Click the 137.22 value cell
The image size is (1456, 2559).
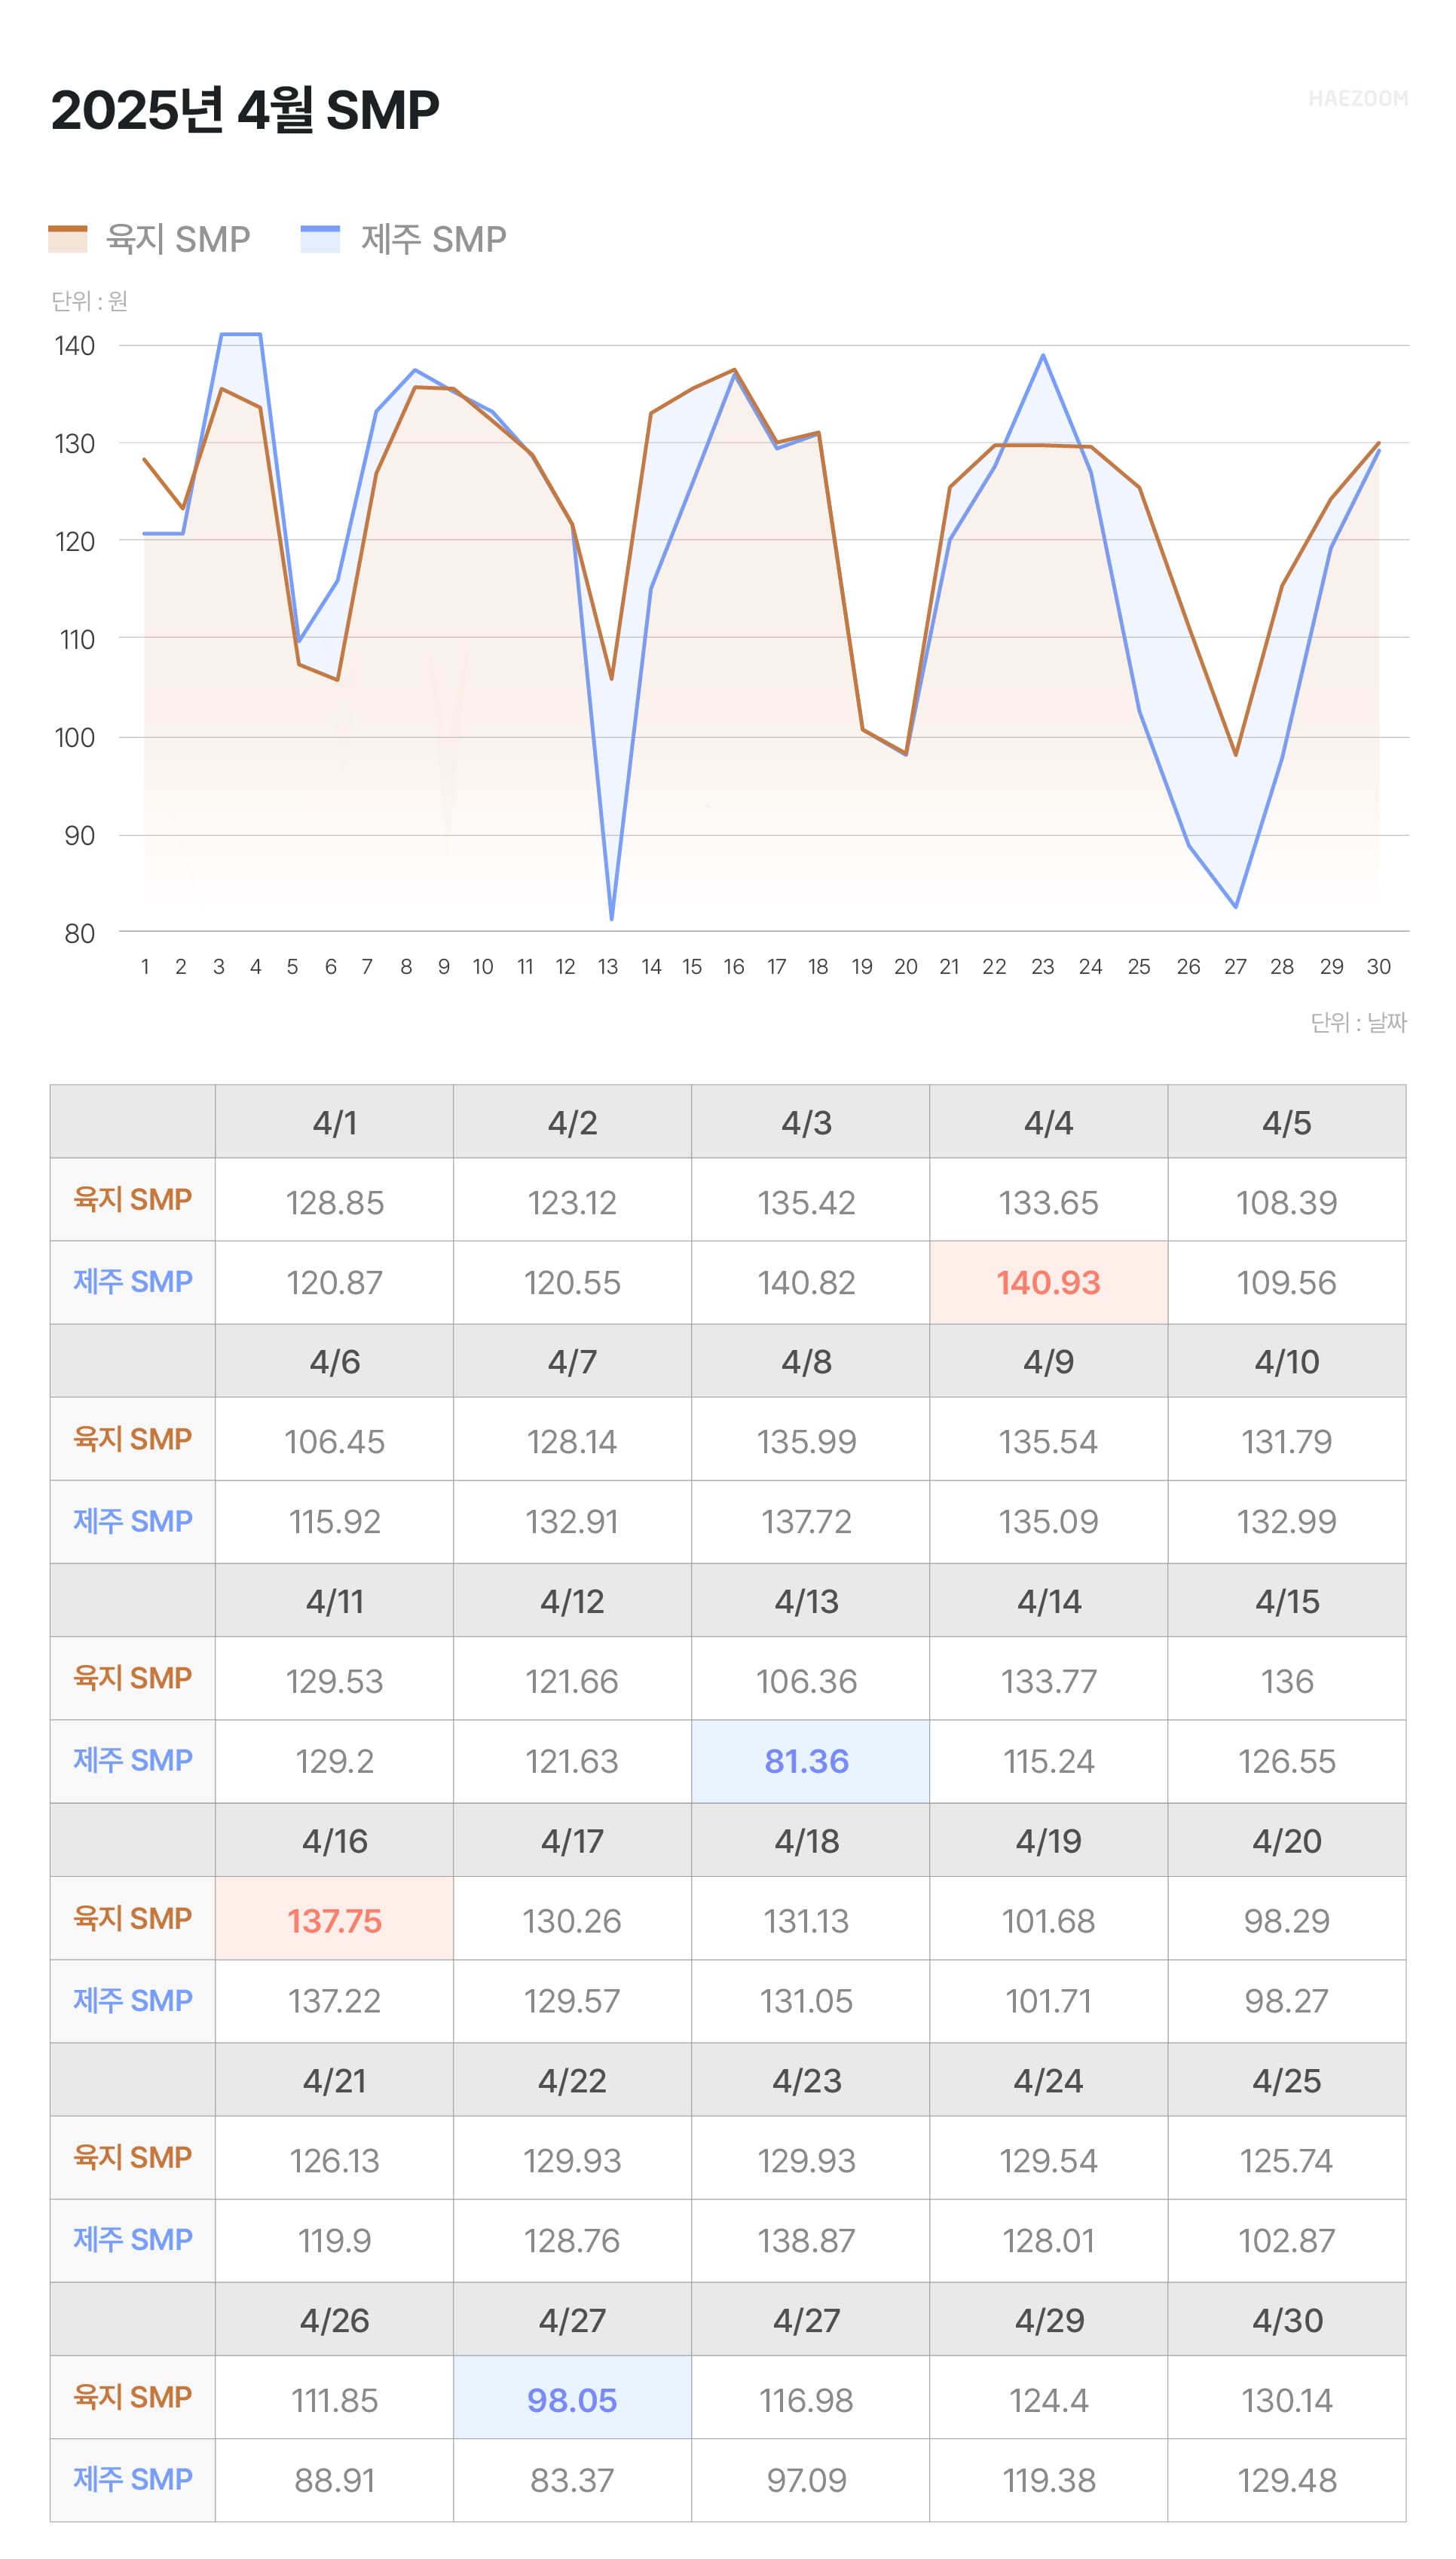(x=334, y=2001)
